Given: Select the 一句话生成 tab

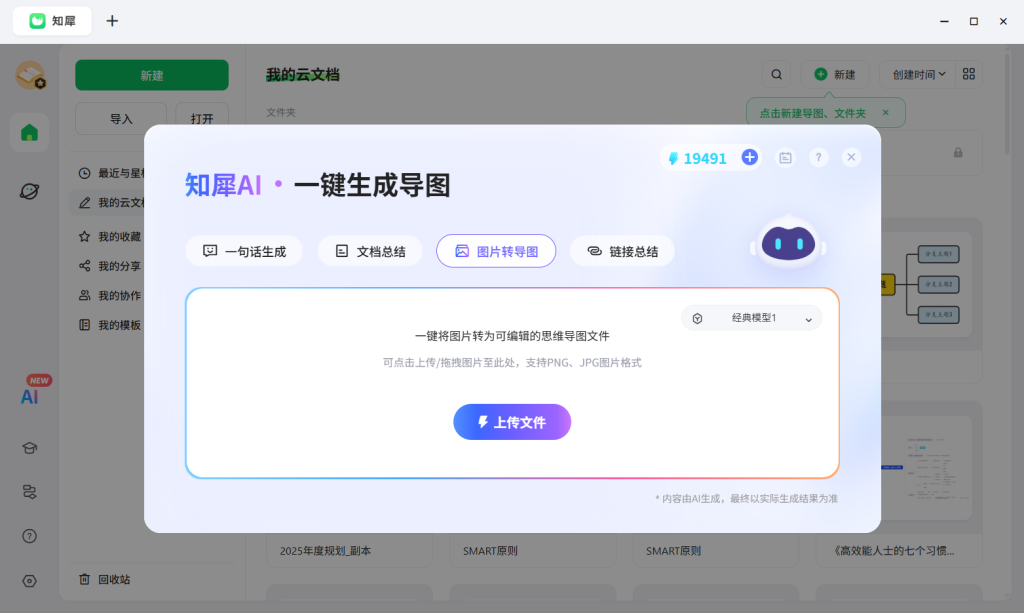Looking at the screenshot, I should pos(244,251).
